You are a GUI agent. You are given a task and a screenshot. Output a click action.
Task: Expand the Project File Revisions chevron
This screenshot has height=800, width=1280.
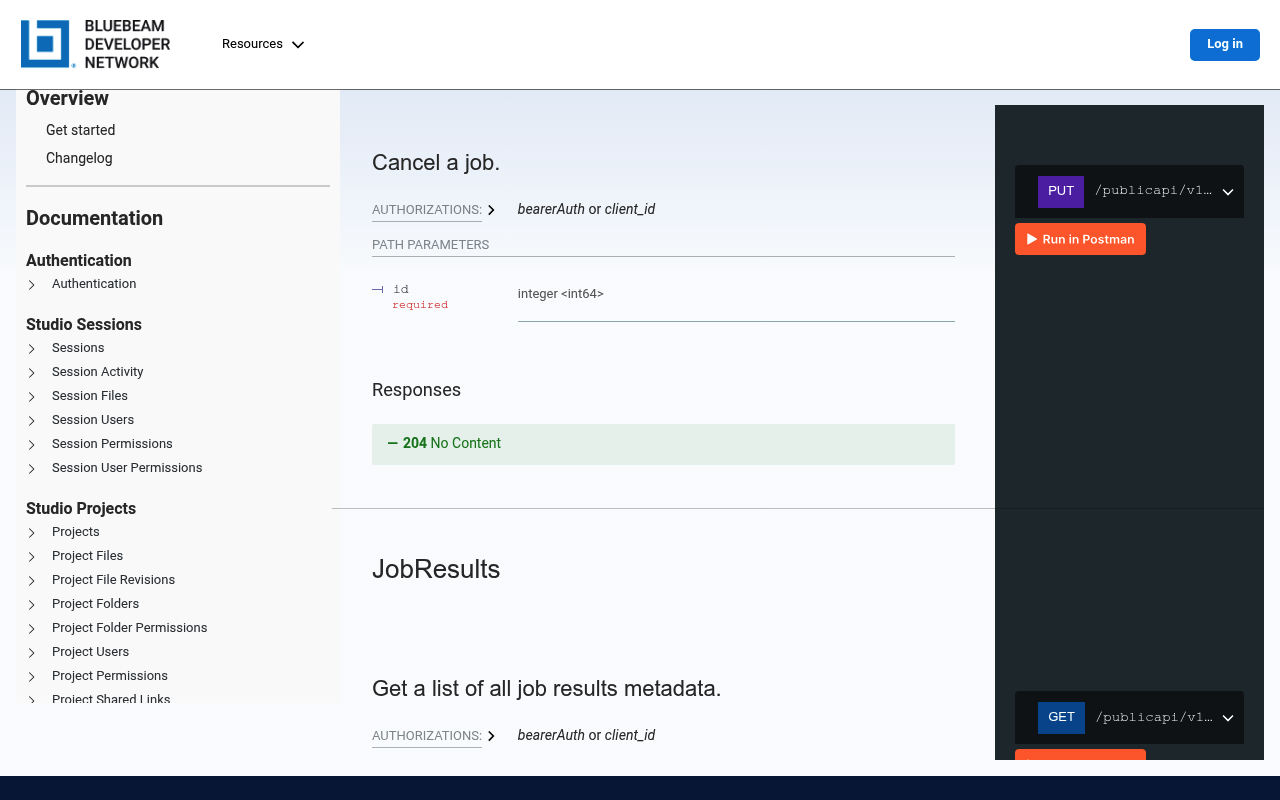32,581
